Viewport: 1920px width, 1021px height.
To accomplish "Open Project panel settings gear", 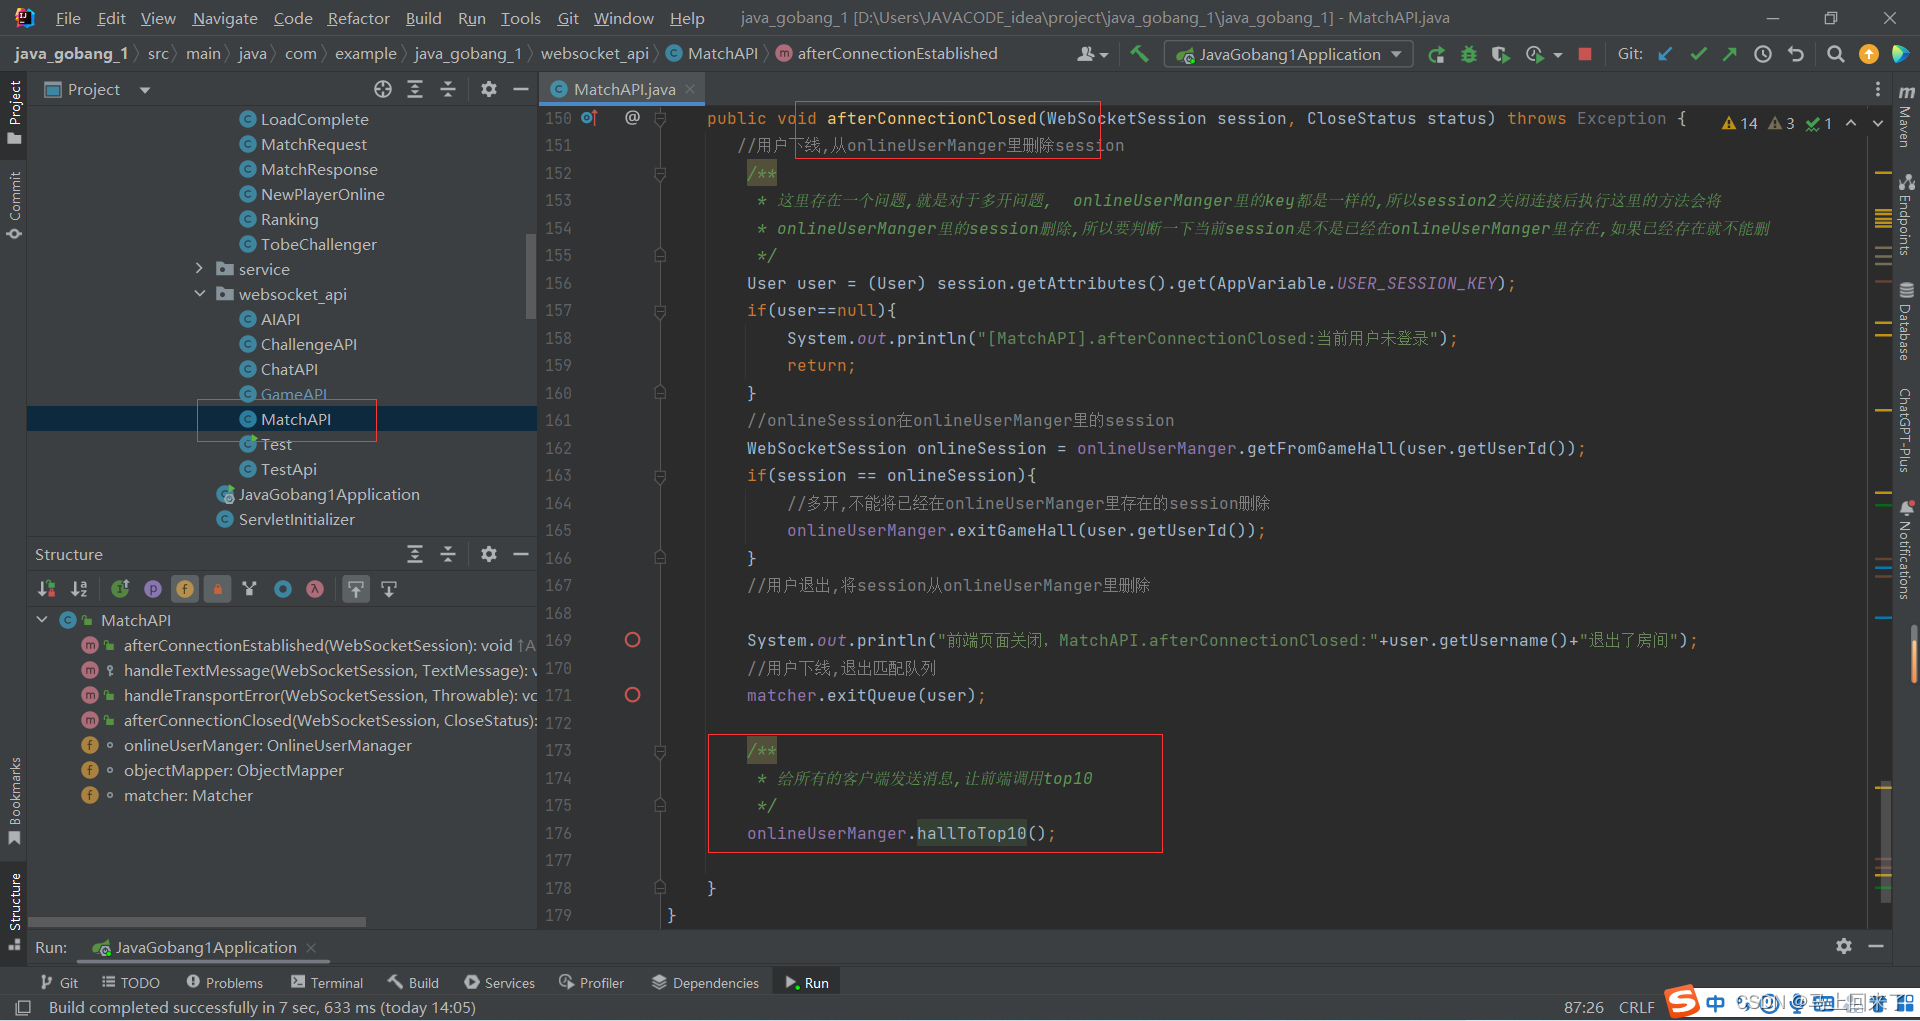I will click(488, 90).
